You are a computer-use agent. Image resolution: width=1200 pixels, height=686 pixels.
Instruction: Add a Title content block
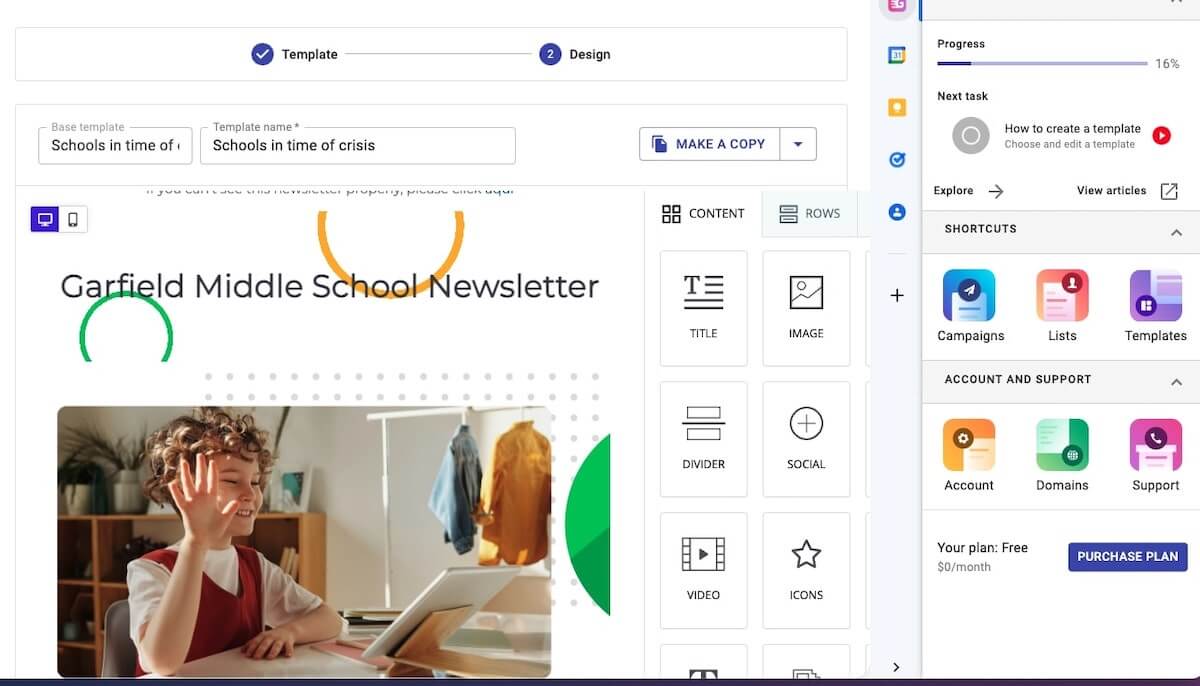703,308
